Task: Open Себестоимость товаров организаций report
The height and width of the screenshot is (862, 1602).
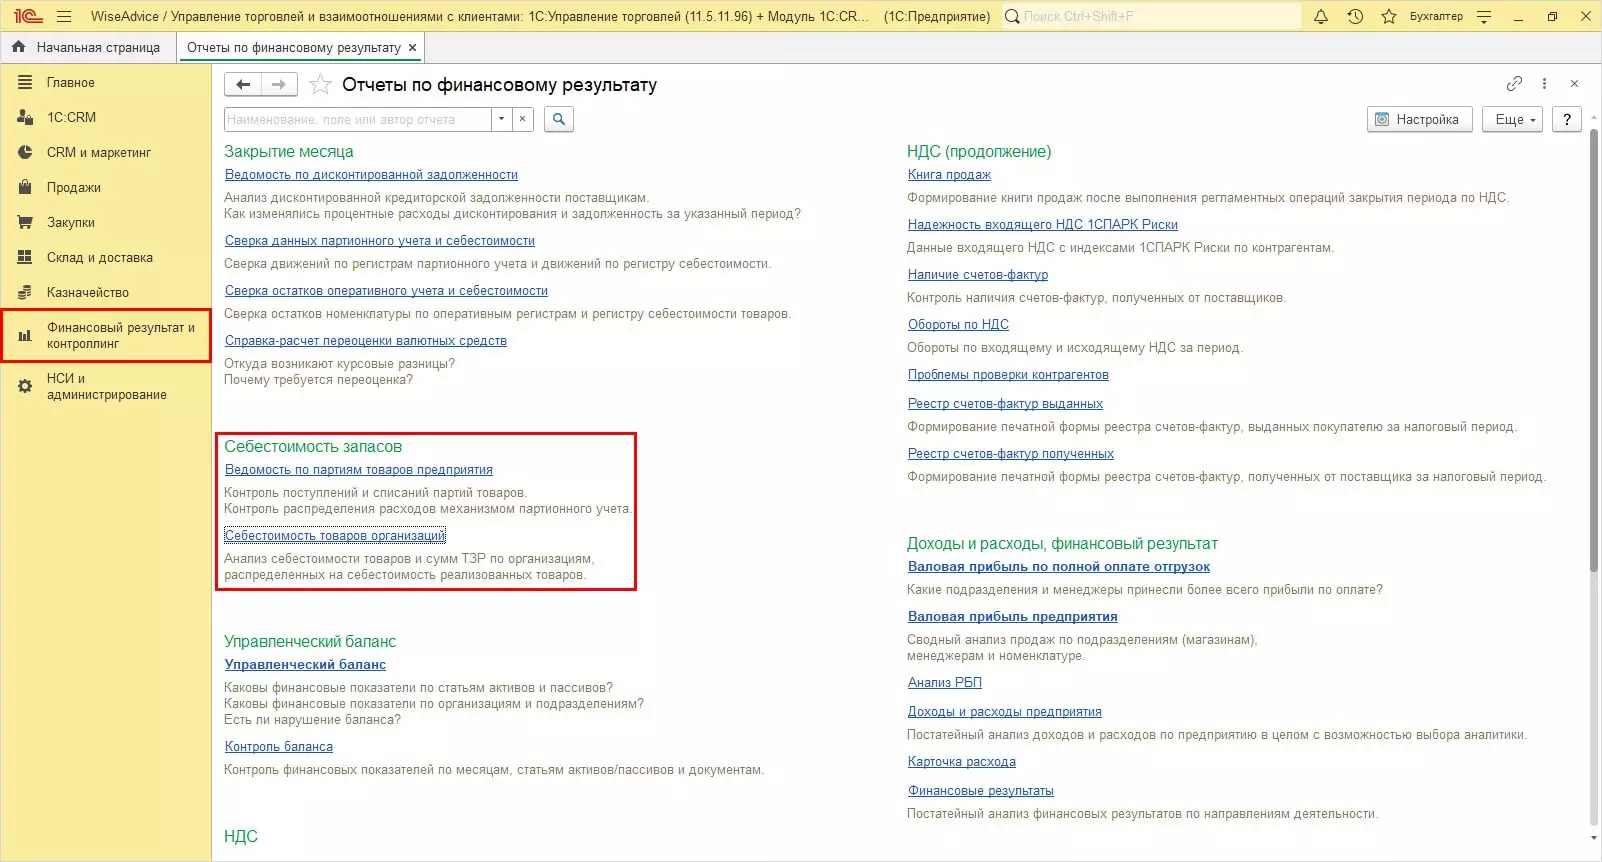Action: 335,536
